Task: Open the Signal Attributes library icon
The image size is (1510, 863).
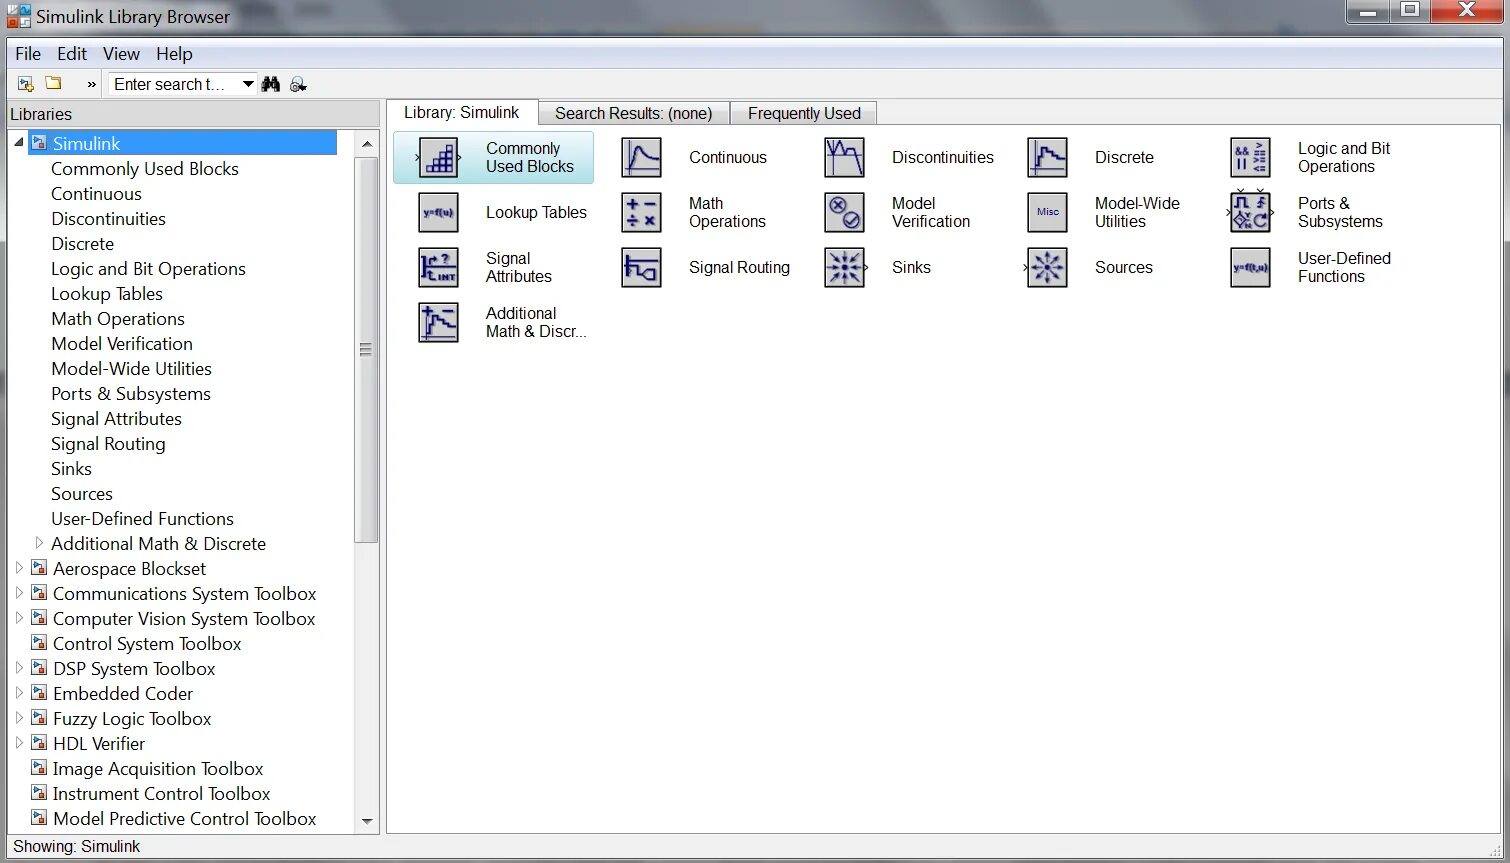Action: (438, 268)
